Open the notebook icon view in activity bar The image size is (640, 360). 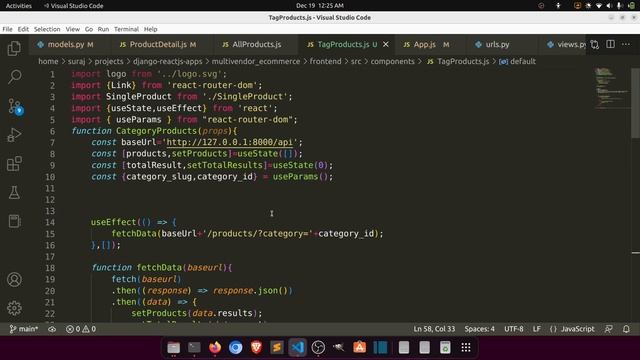[x=14, y=221]
